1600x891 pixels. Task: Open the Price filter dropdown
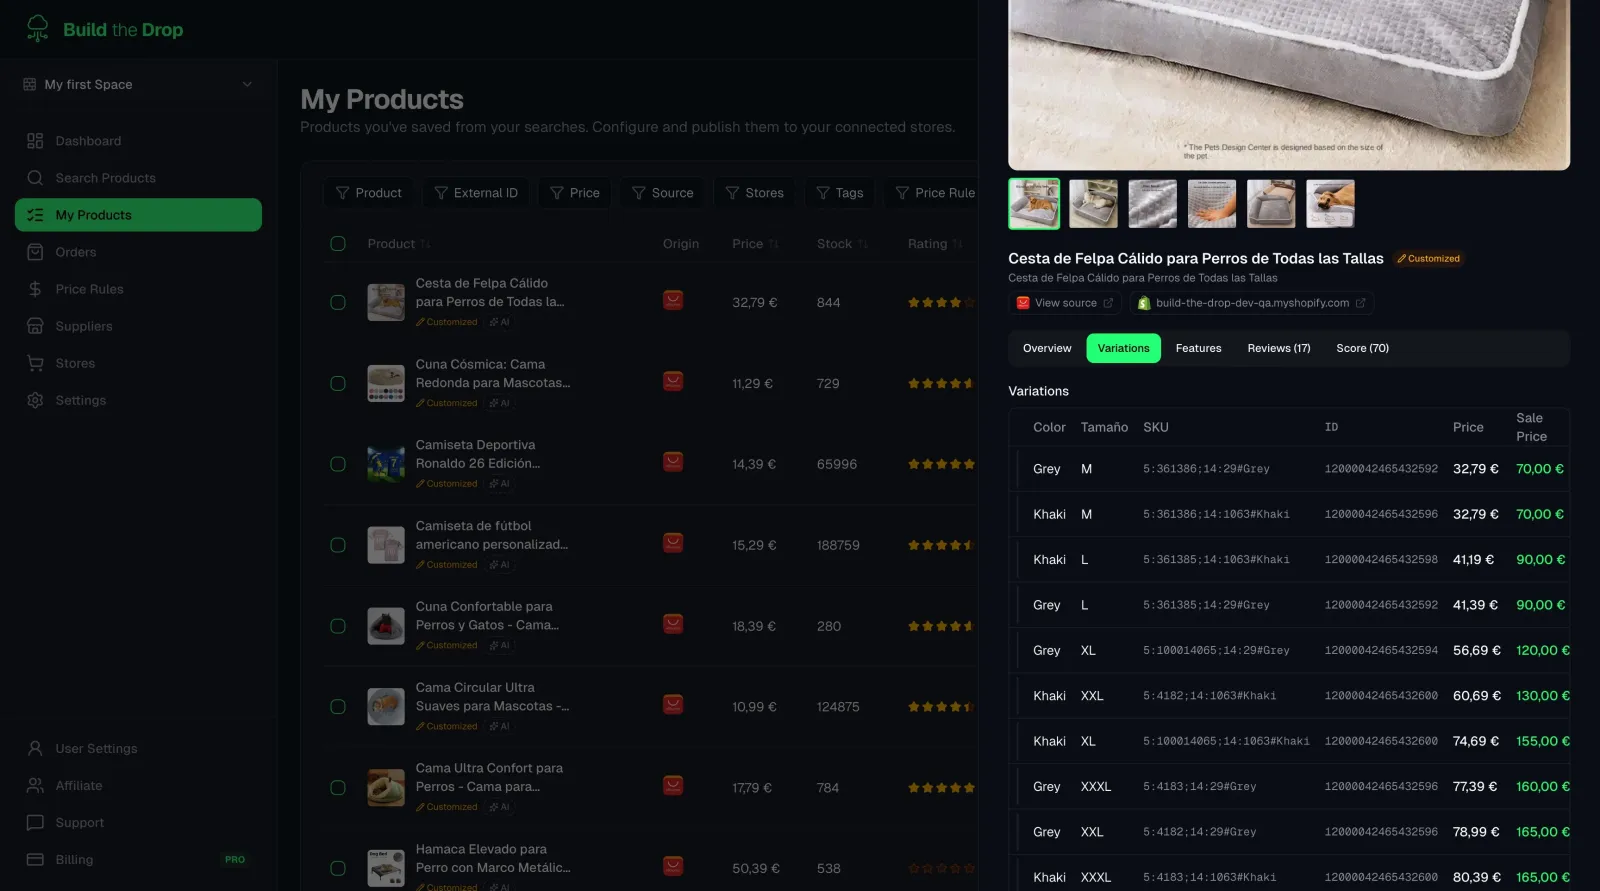(x=575, y=193)
